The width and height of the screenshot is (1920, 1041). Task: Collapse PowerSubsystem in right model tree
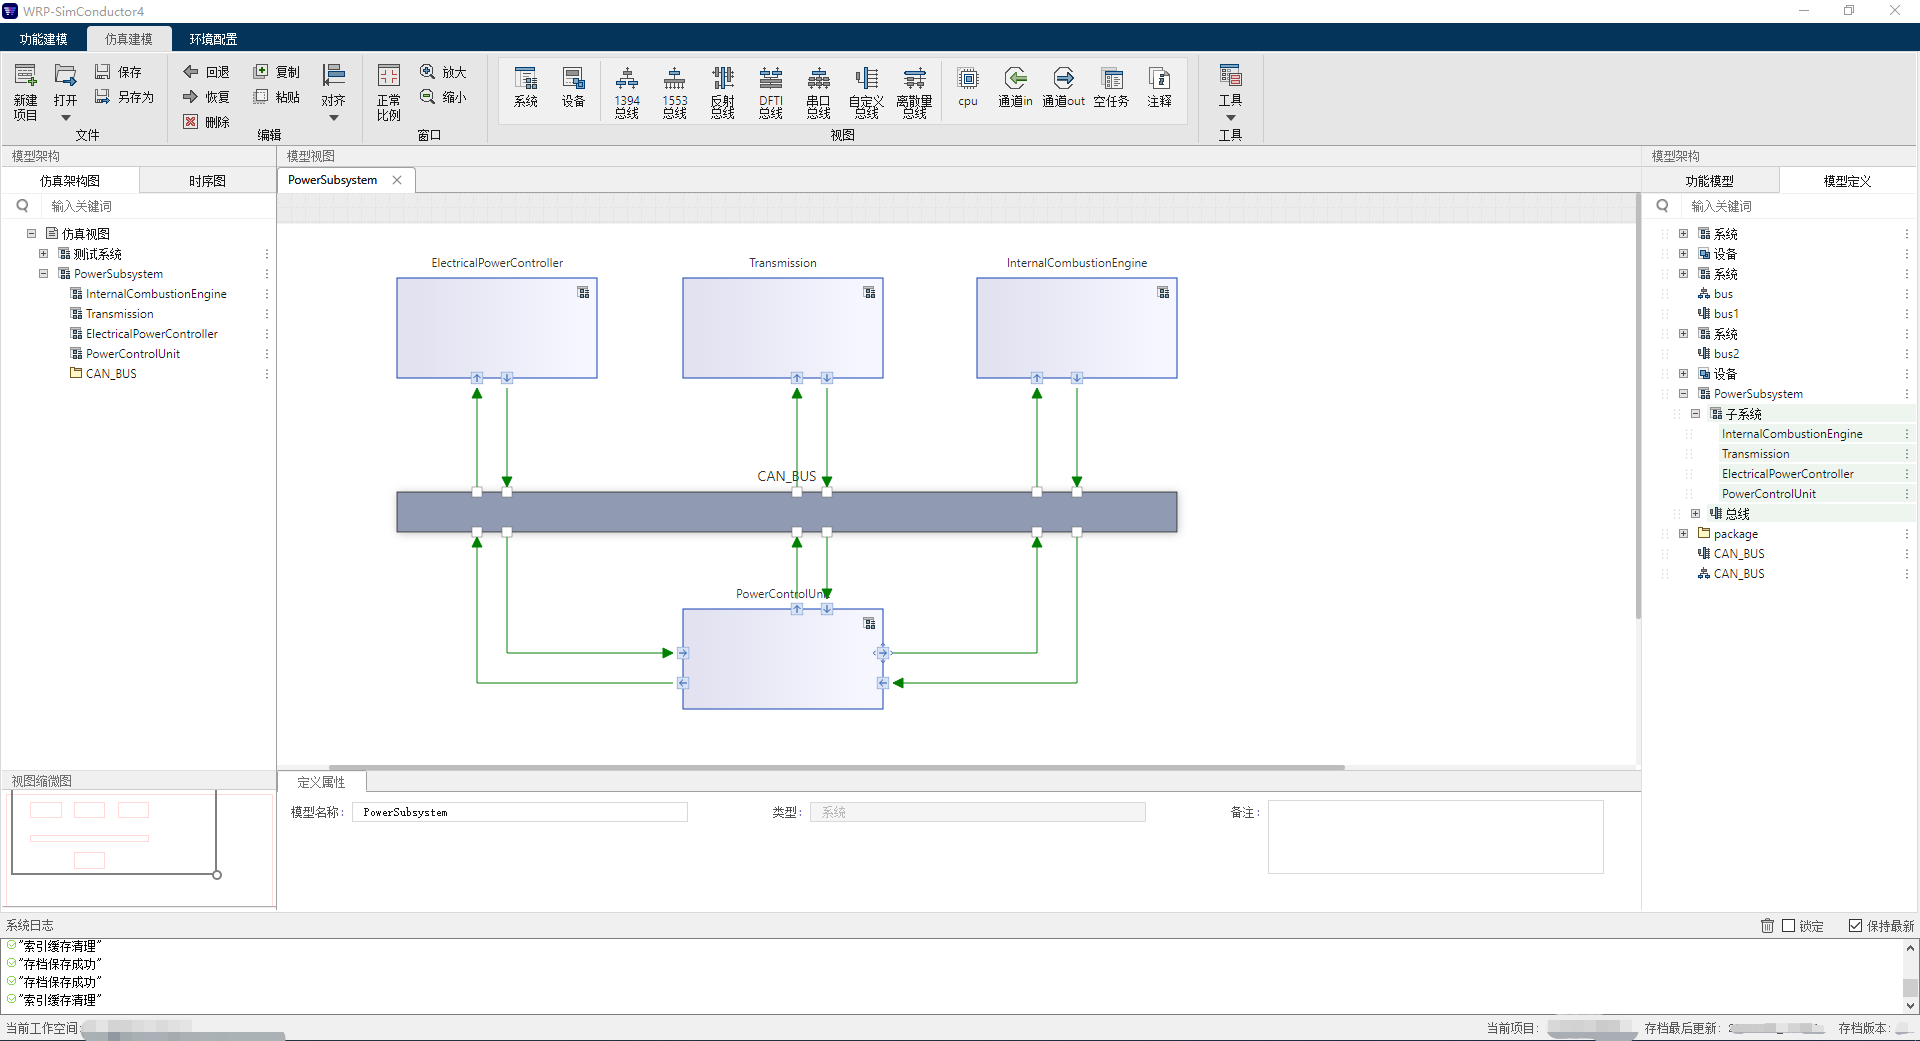1683,394
